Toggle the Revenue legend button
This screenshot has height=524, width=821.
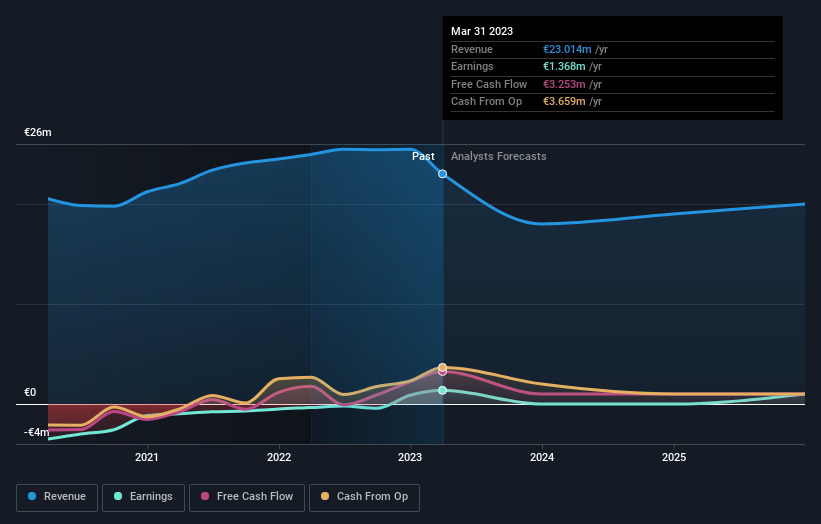point(57,497)
